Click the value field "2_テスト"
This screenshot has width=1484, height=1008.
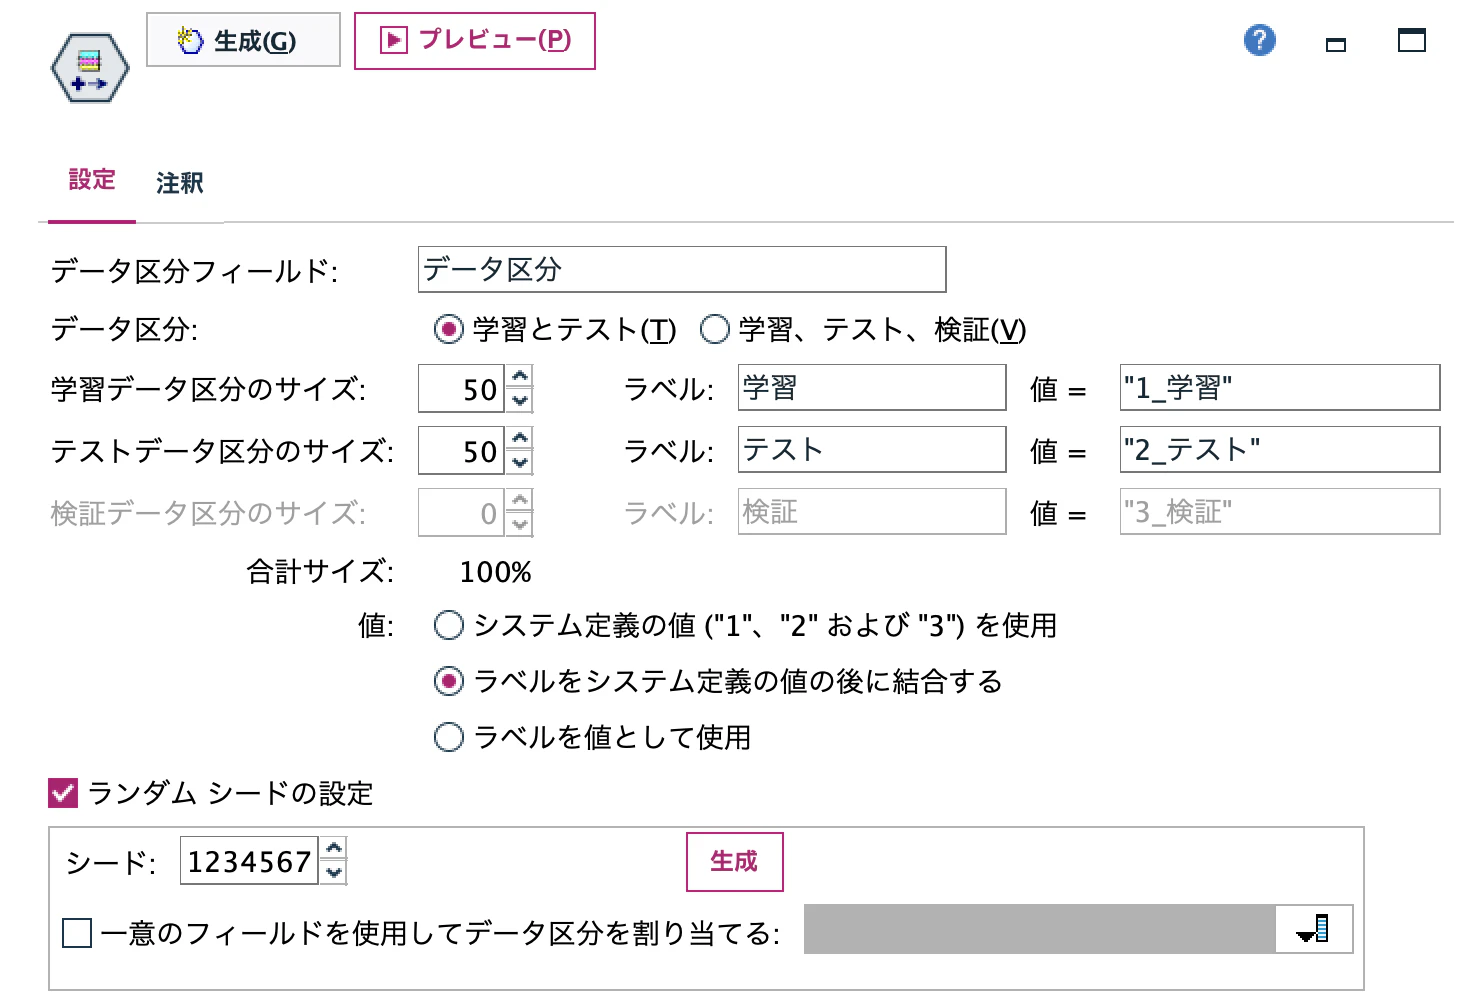[x=1280, y=449]
